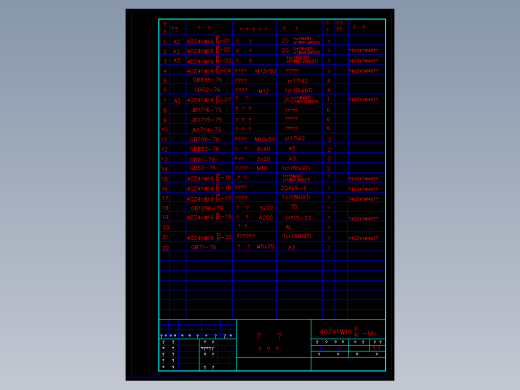Image resolution: width=520 pixels, height=390 pixels.
Task: Click the part number cell ending in -02
Action: (209, 50)
